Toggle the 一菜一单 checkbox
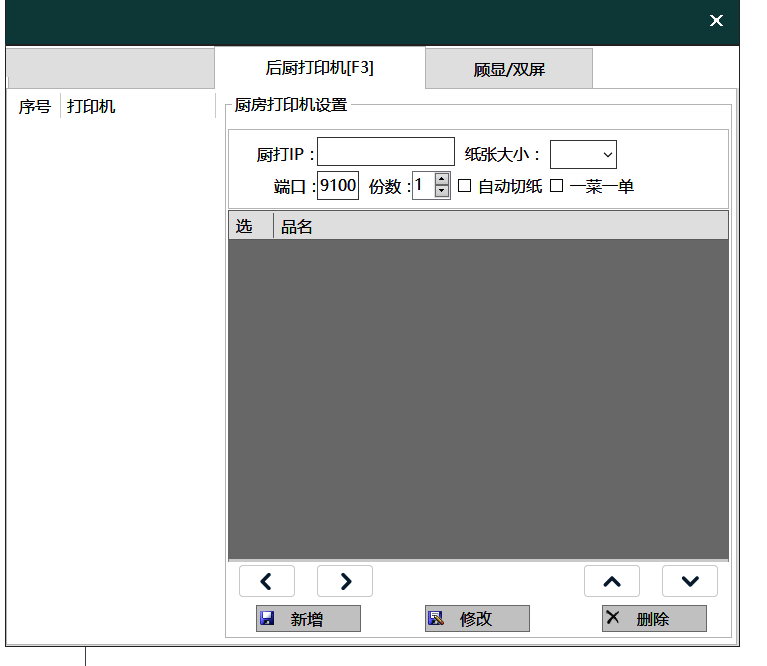767x666 pixels. [557, 186]
